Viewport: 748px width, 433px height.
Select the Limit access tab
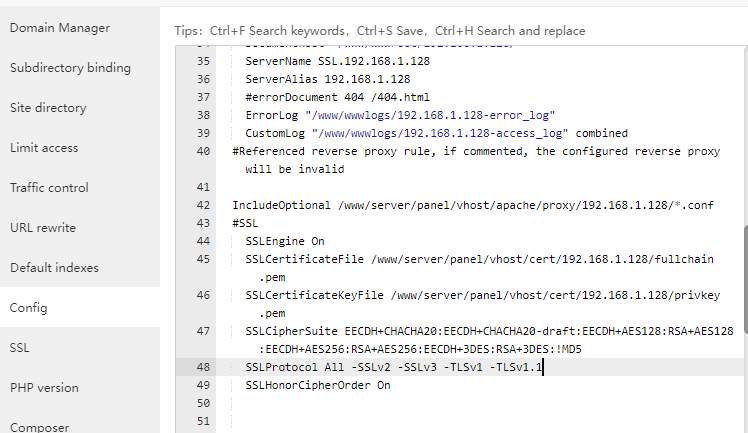point(44,148)
